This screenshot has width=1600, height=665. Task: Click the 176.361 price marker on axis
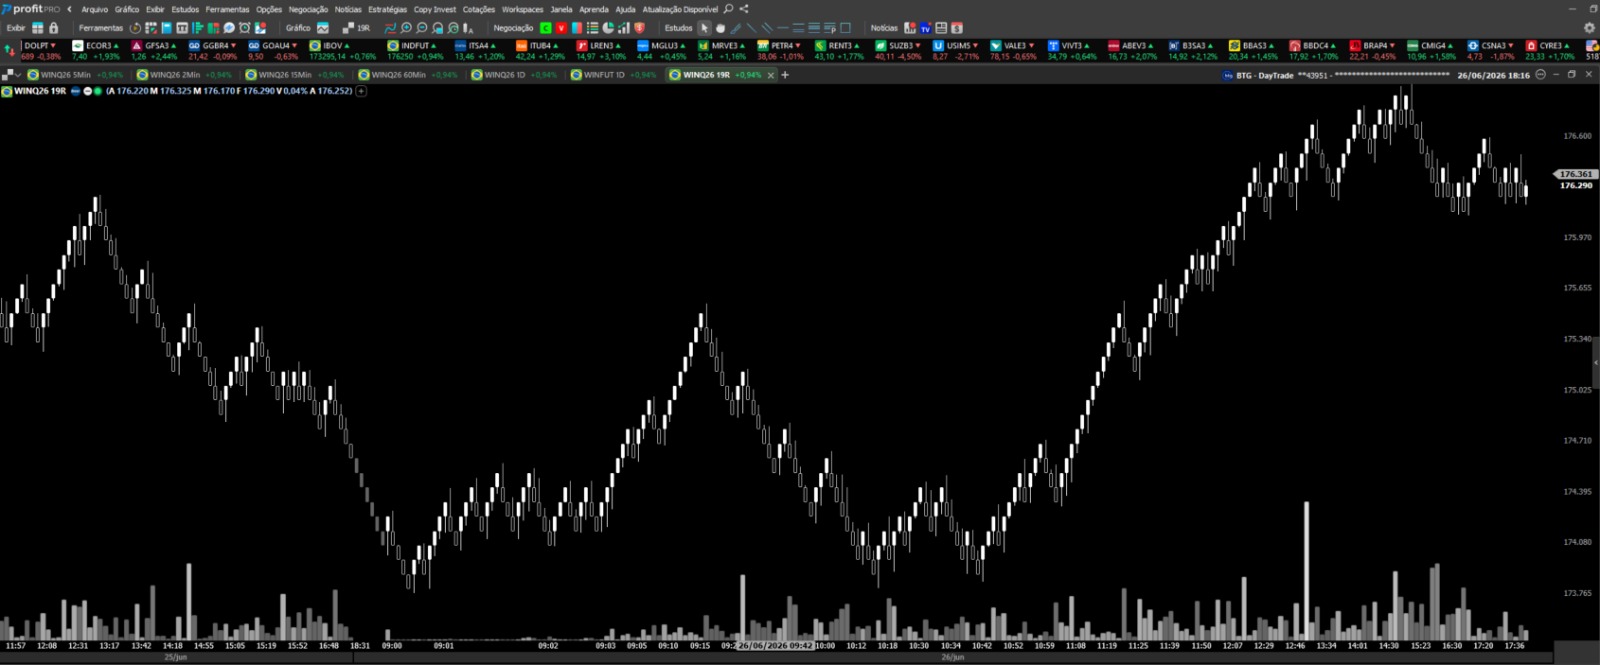1575,174
